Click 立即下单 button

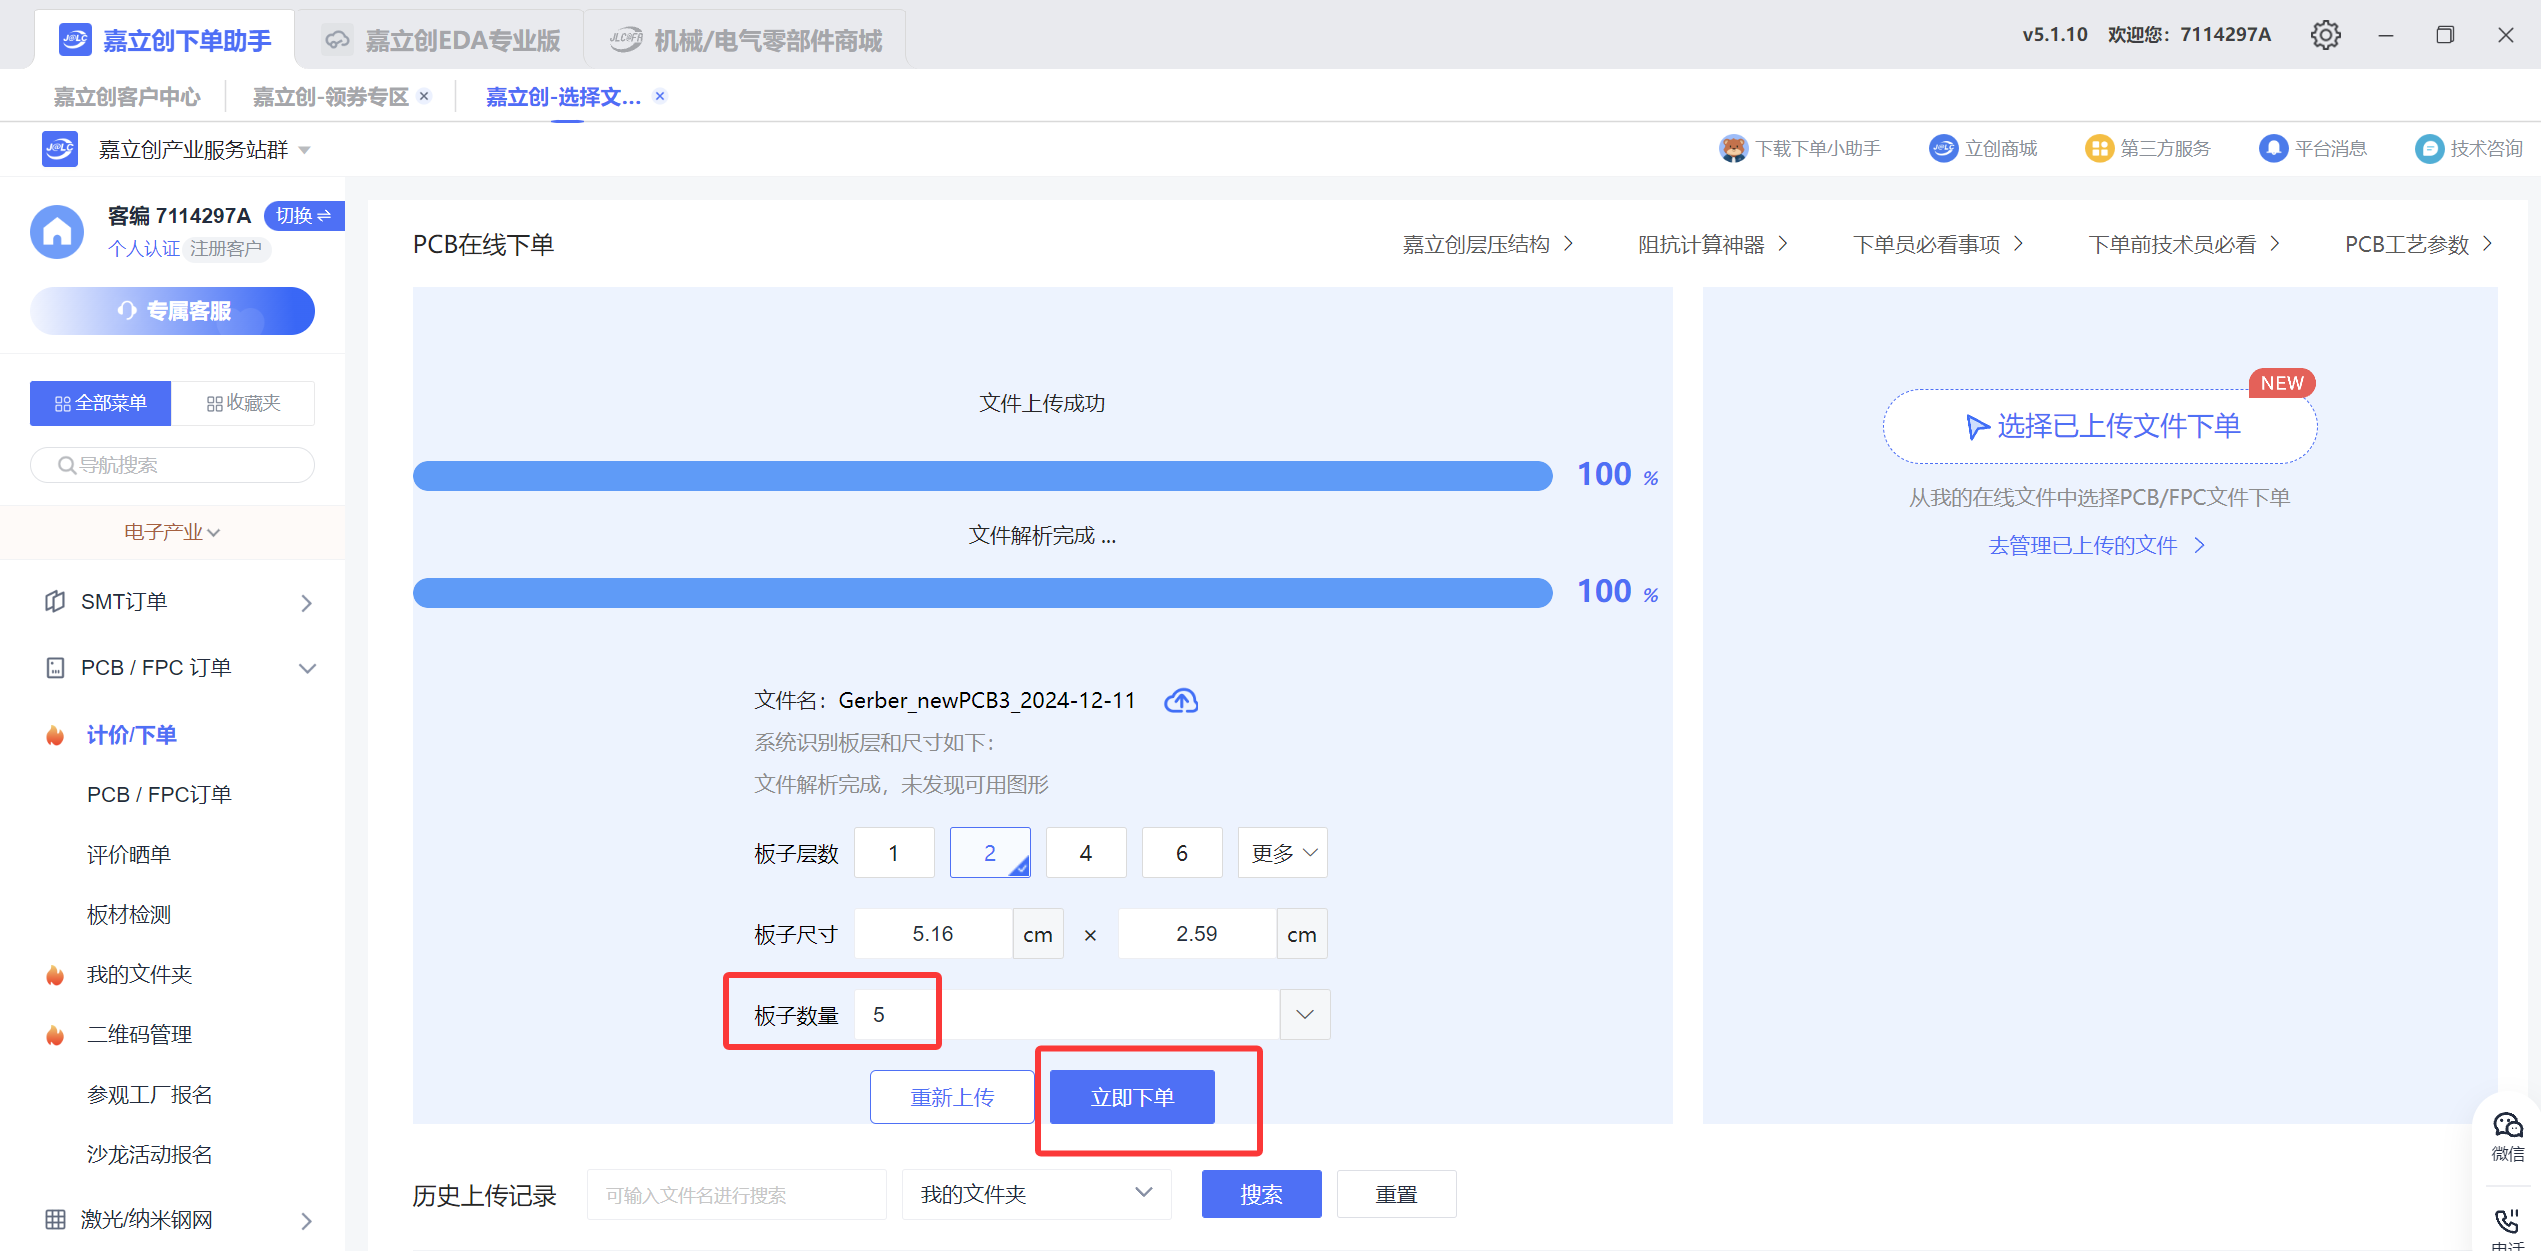(x=1132, y=1097)
